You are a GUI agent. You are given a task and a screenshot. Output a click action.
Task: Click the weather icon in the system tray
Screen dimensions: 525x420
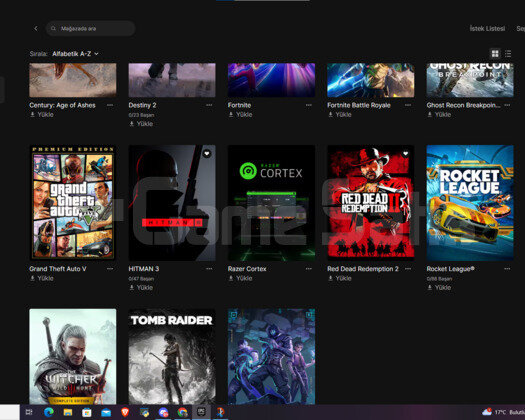(487, 412)
